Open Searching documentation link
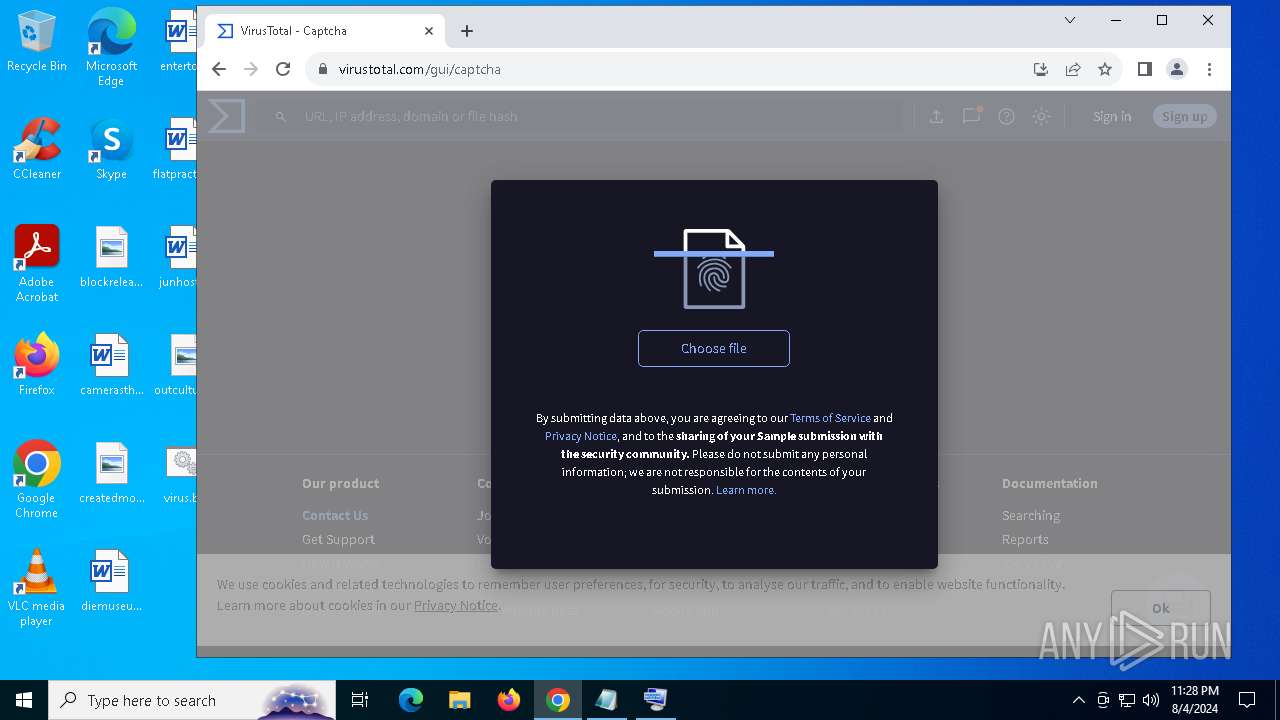 tap(1031, 515)
